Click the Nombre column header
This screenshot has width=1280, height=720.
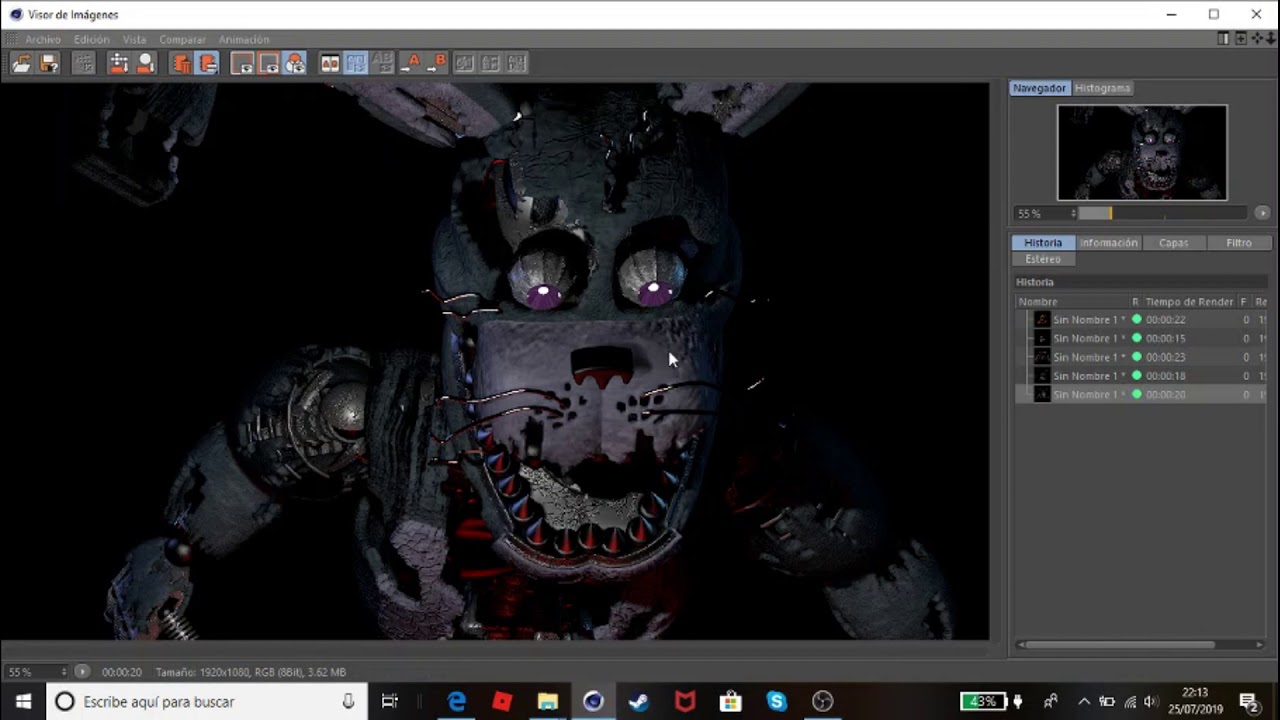[x=1072, y=302]
